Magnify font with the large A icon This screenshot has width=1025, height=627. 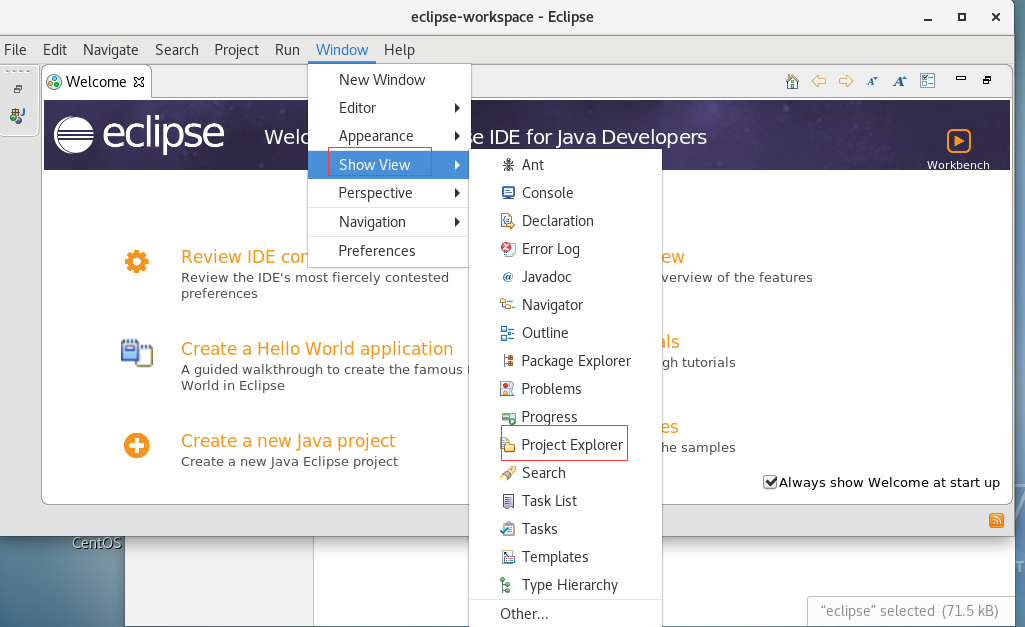click(900, 81)
